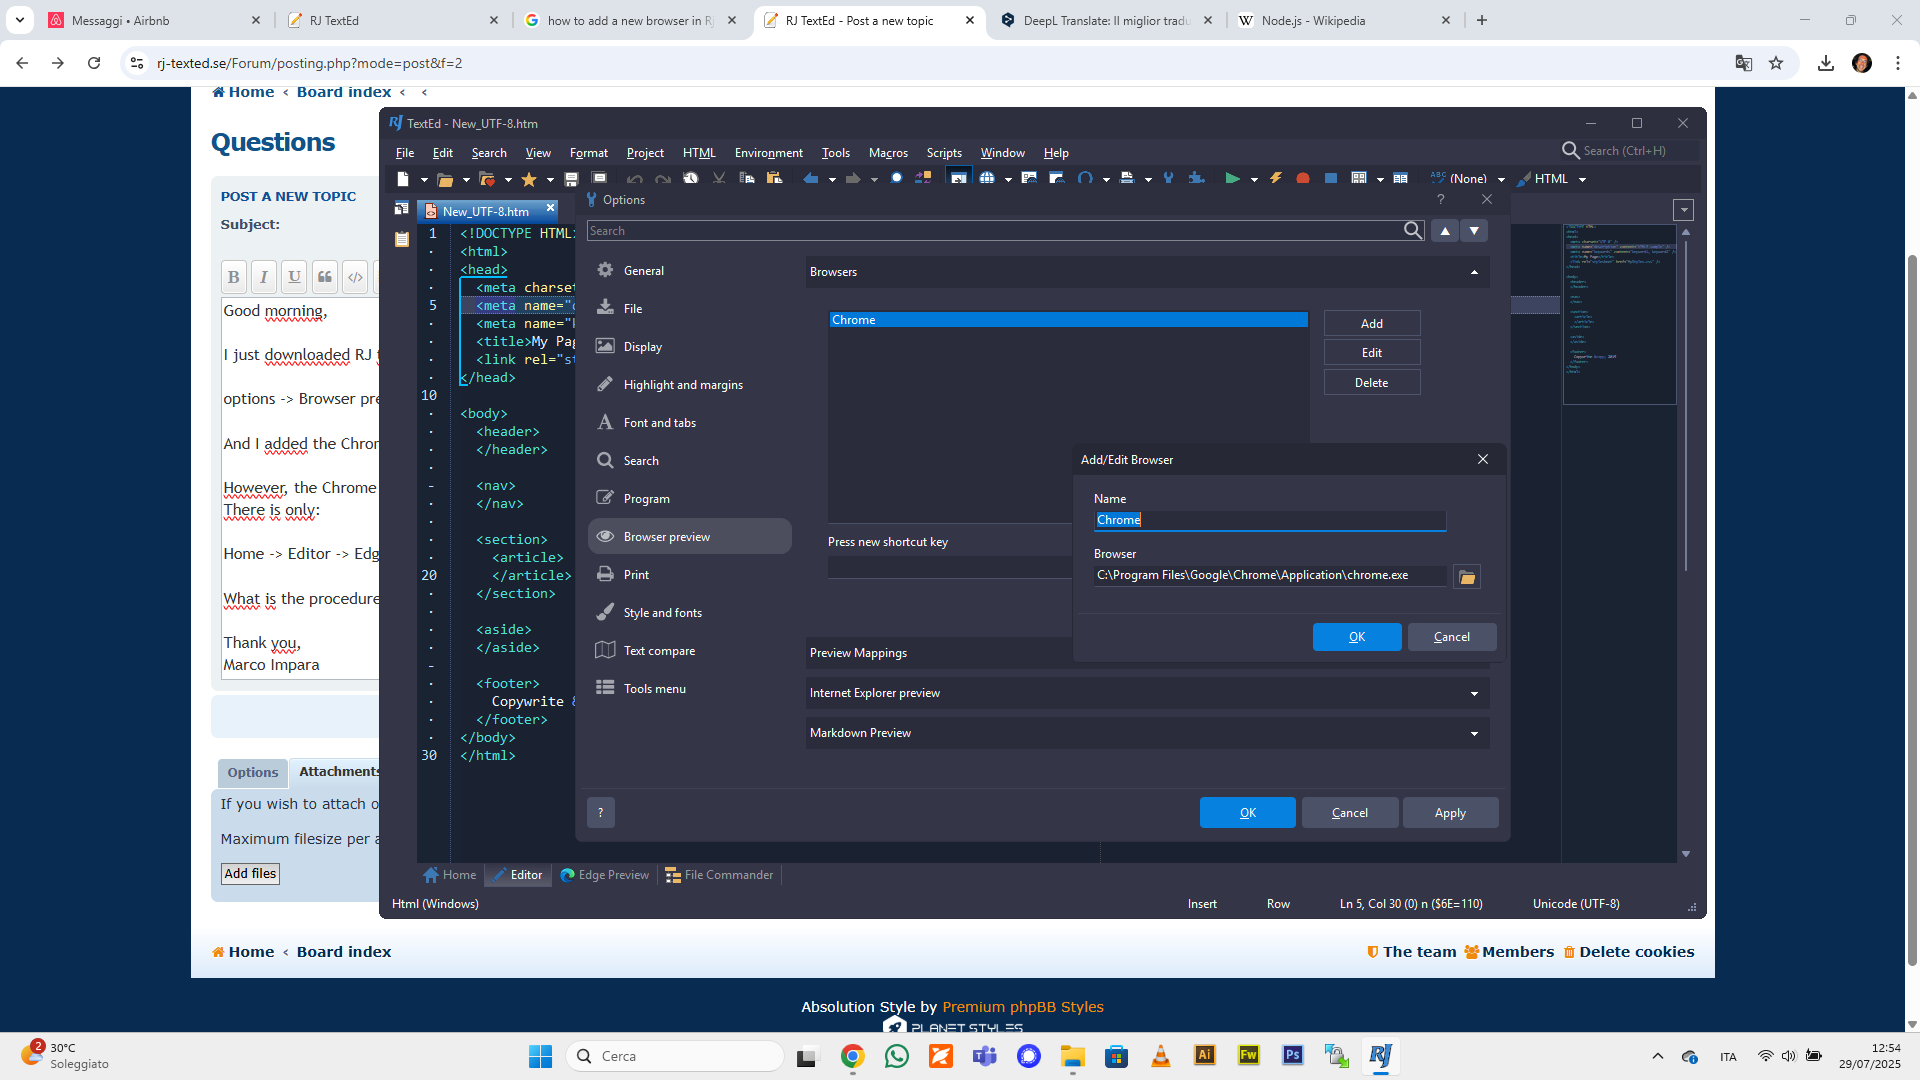
Task: Click the puzzle piece plugin icon
Action: (1196, 178)
